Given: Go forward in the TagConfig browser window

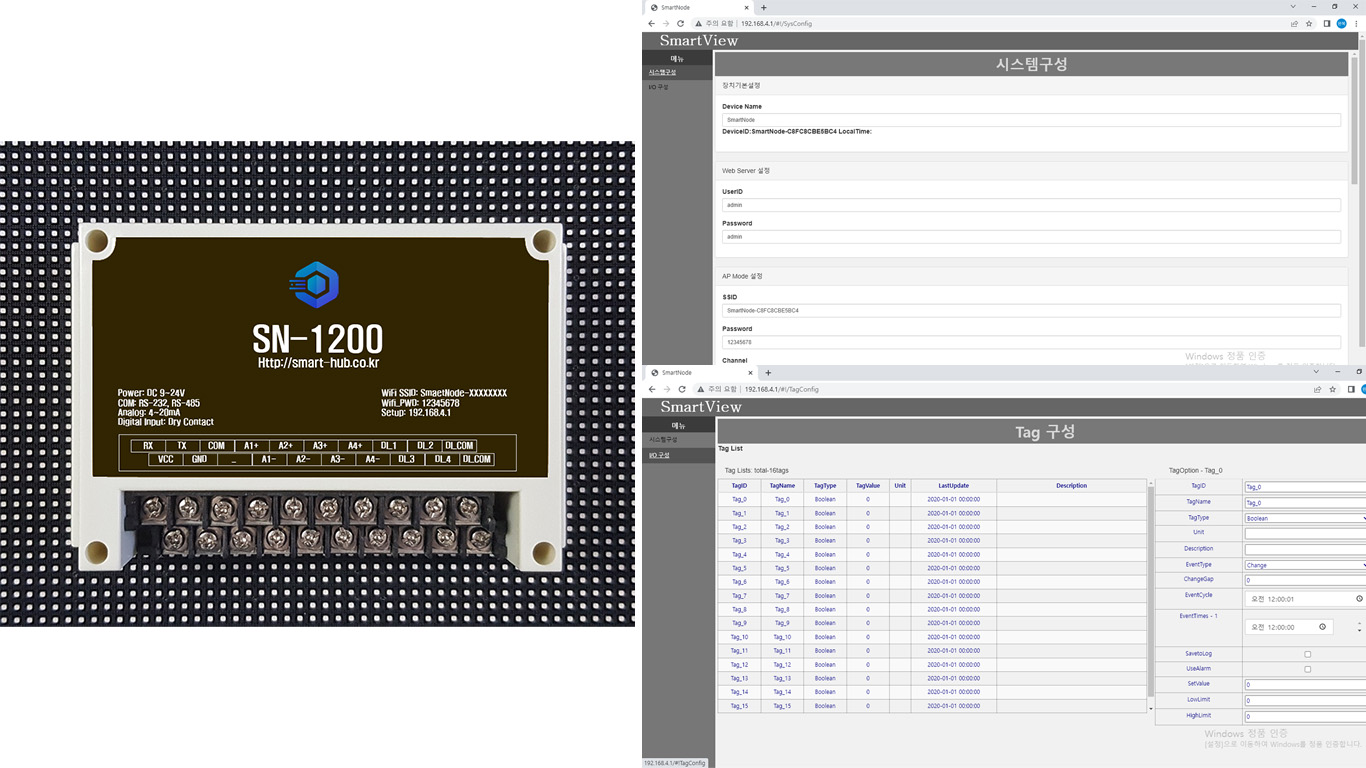Looking at the screenshot, I should tap(667, 389).
